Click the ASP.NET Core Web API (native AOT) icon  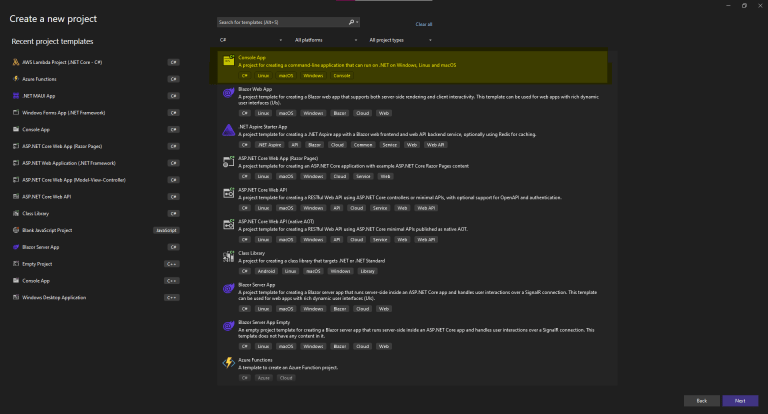point(229,224)
